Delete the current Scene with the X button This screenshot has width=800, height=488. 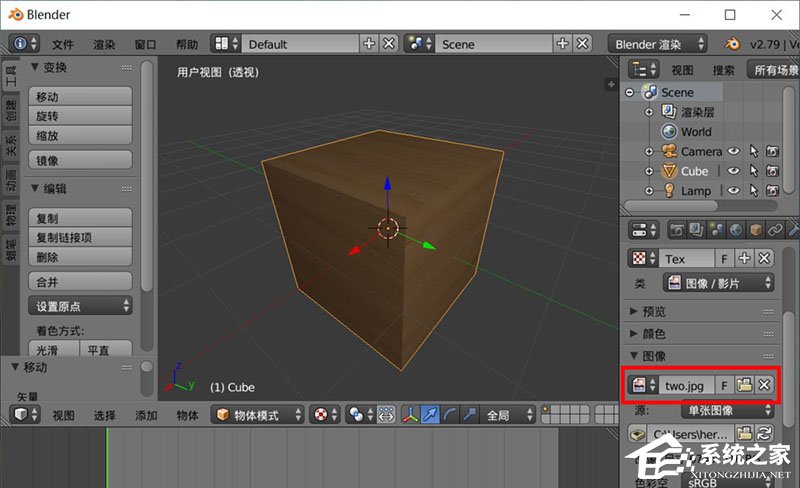582,44
